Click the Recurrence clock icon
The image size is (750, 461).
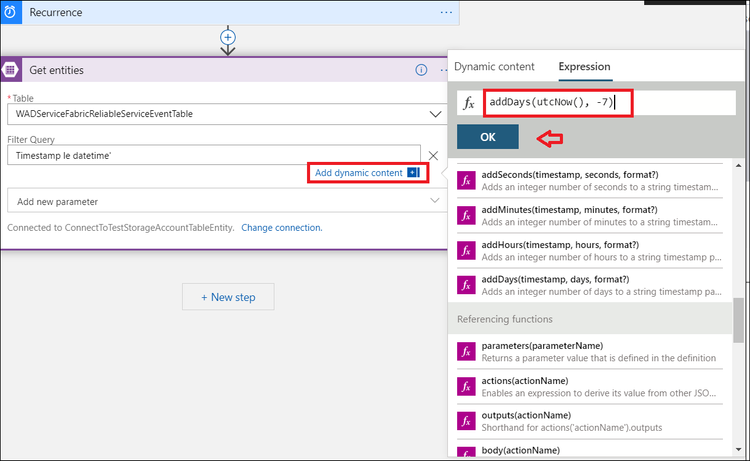point(10,12)
